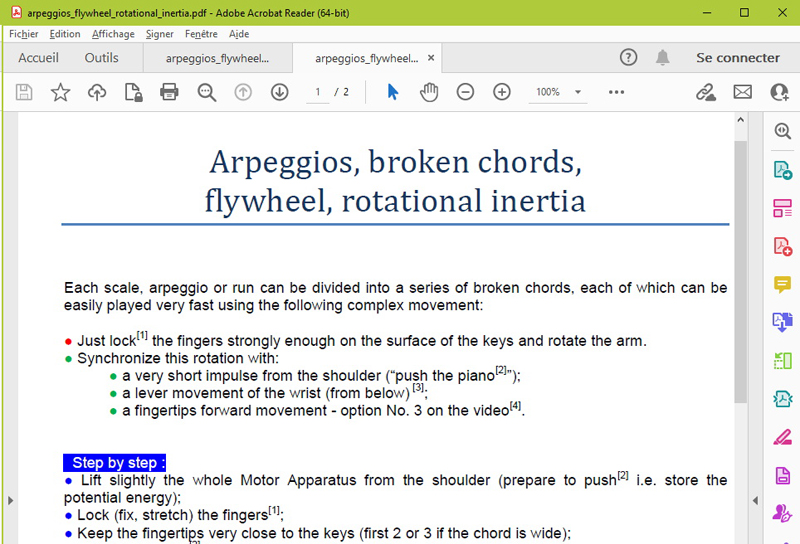Click the current page number field
The height and width of the screenshot is (544, 800).
tap(318, 92)
